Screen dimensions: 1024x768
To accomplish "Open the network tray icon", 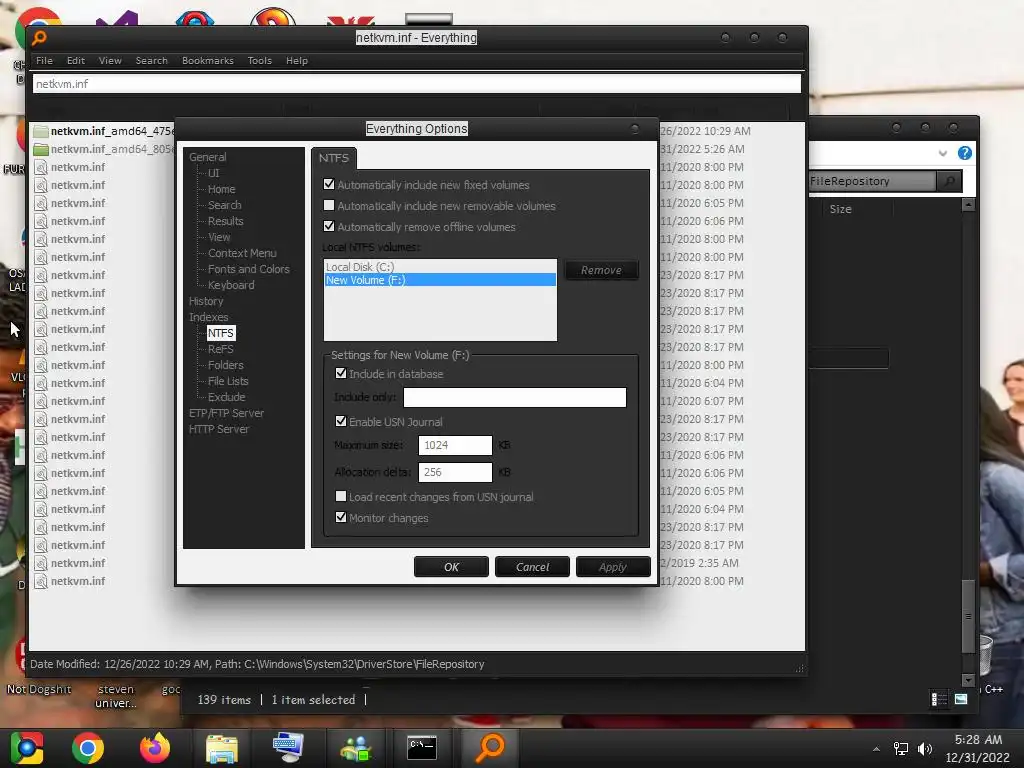I will tap(901, 749).
